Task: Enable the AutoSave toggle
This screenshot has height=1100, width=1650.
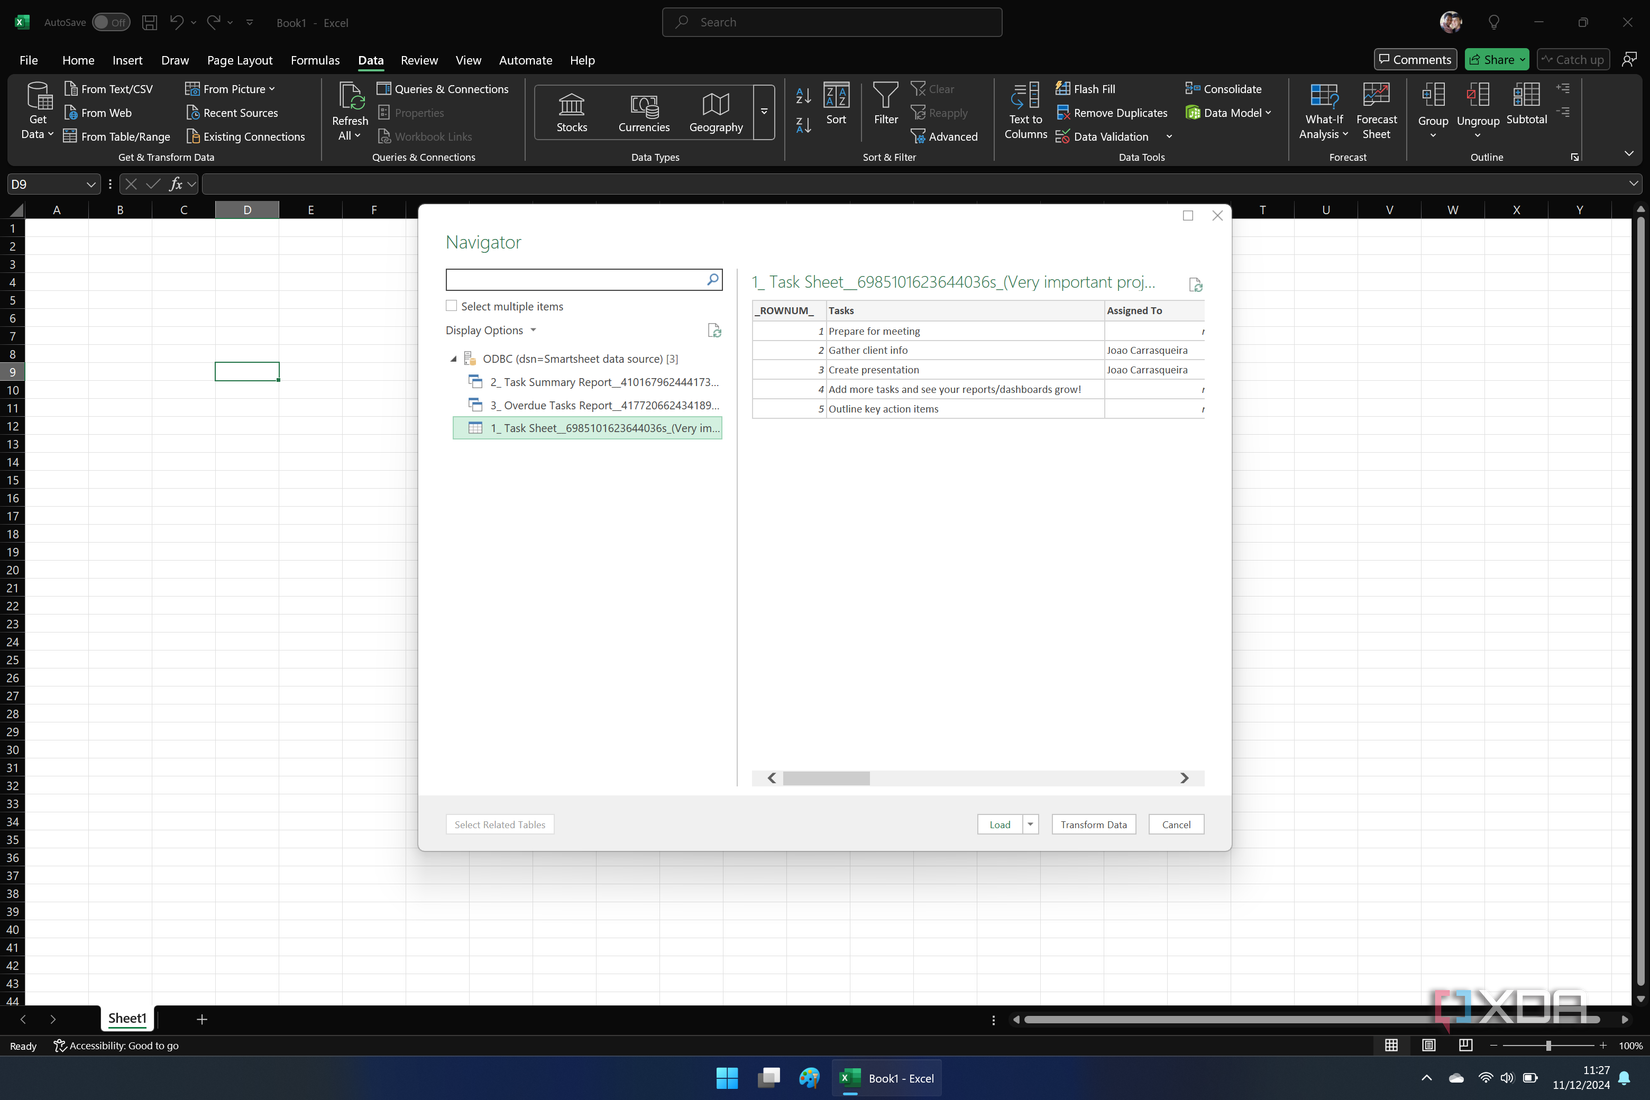Action: tap(110, 21)
